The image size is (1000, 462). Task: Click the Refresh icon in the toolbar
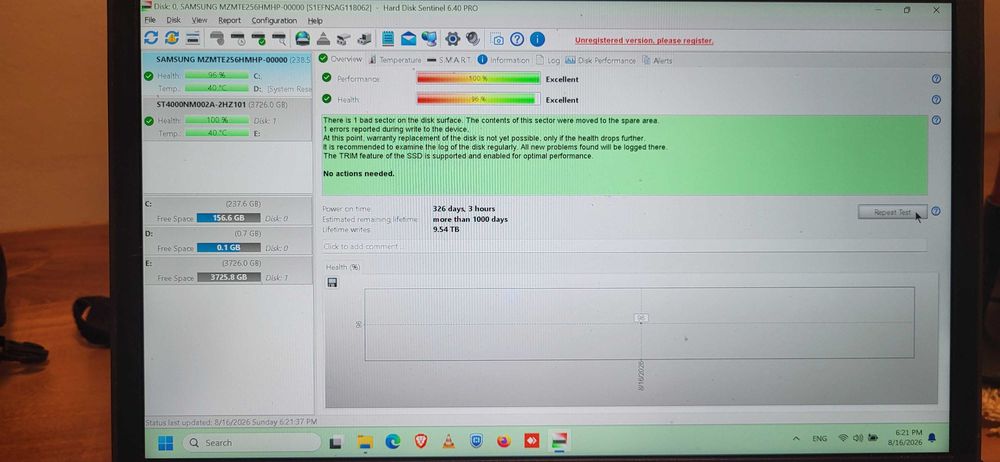click(x=151, y=38)
